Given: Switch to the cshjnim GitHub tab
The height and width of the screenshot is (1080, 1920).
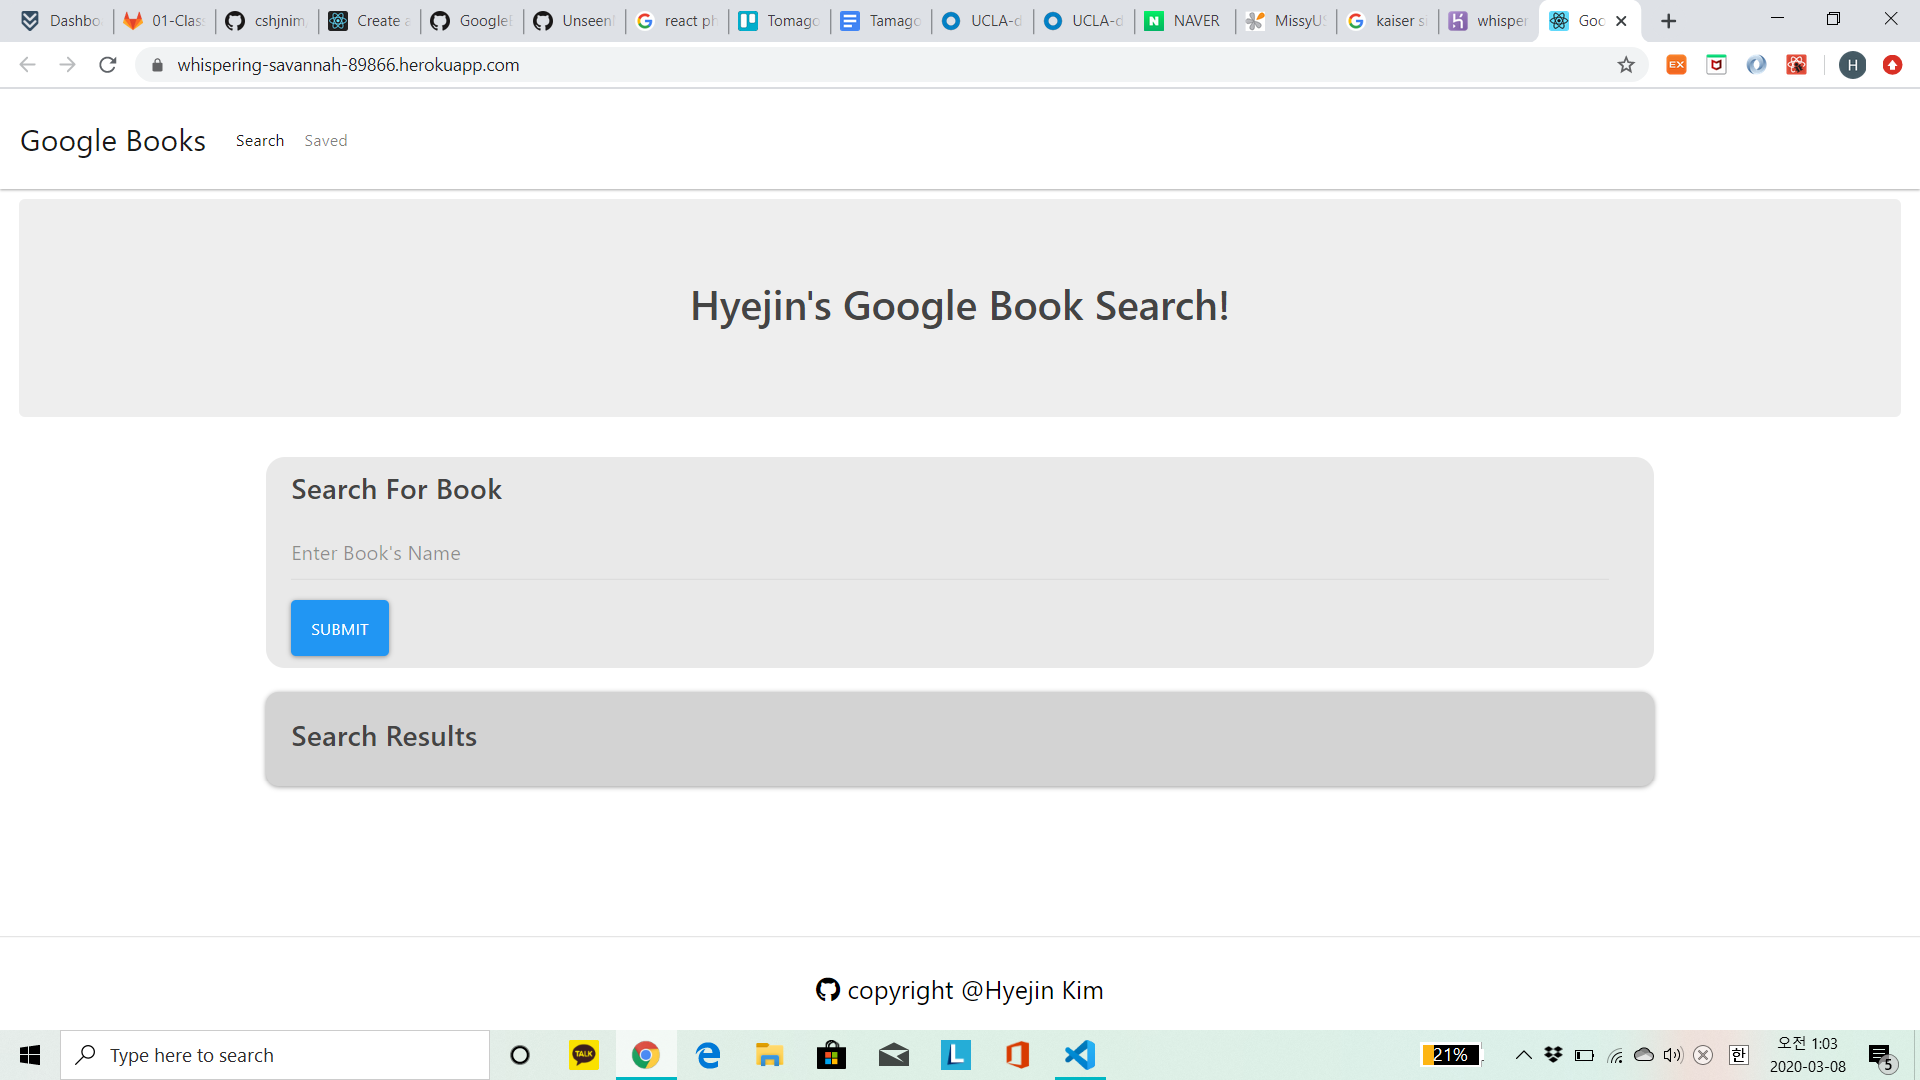Looking at the screenshot, I should coord(267,21).
